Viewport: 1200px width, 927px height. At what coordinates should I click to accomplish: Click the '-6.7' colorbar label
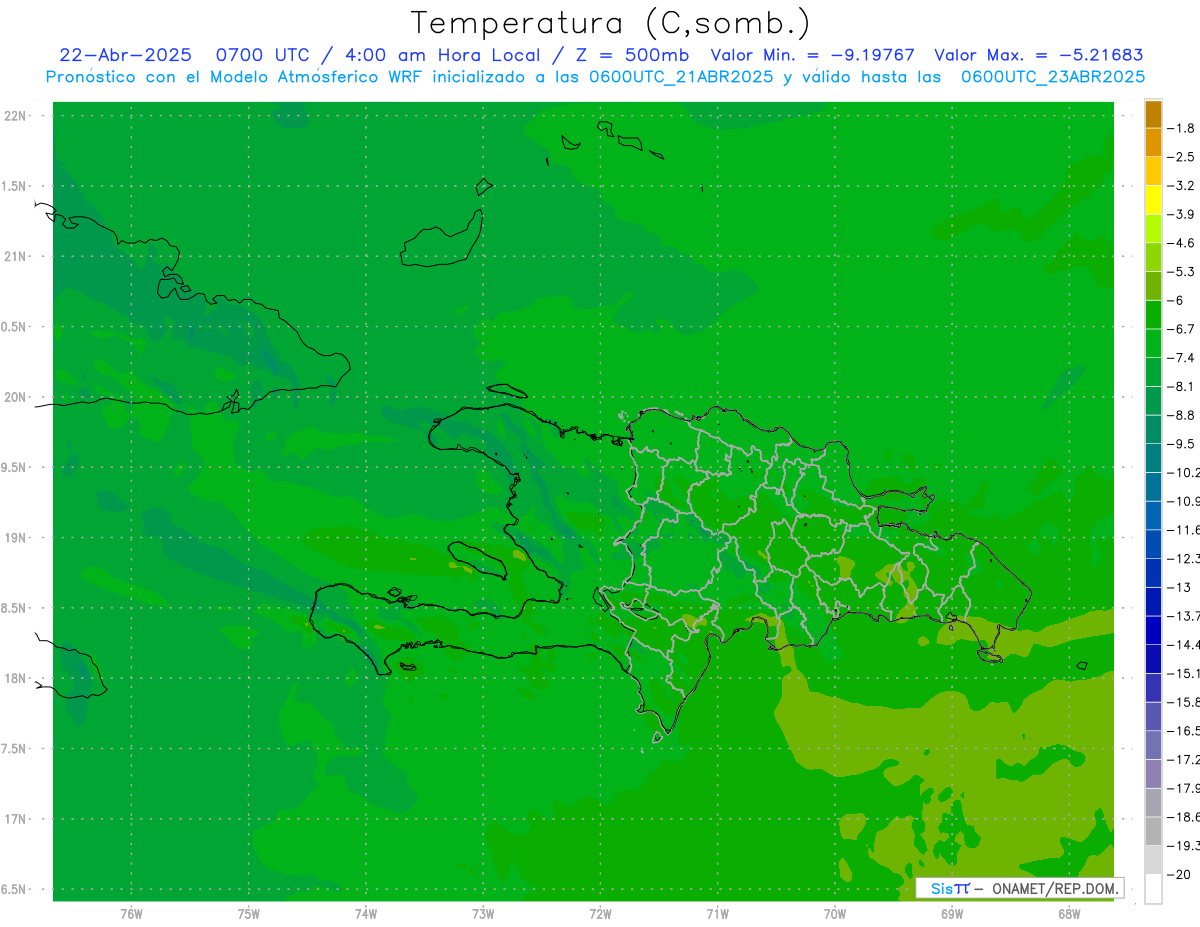pos(1182,329)
